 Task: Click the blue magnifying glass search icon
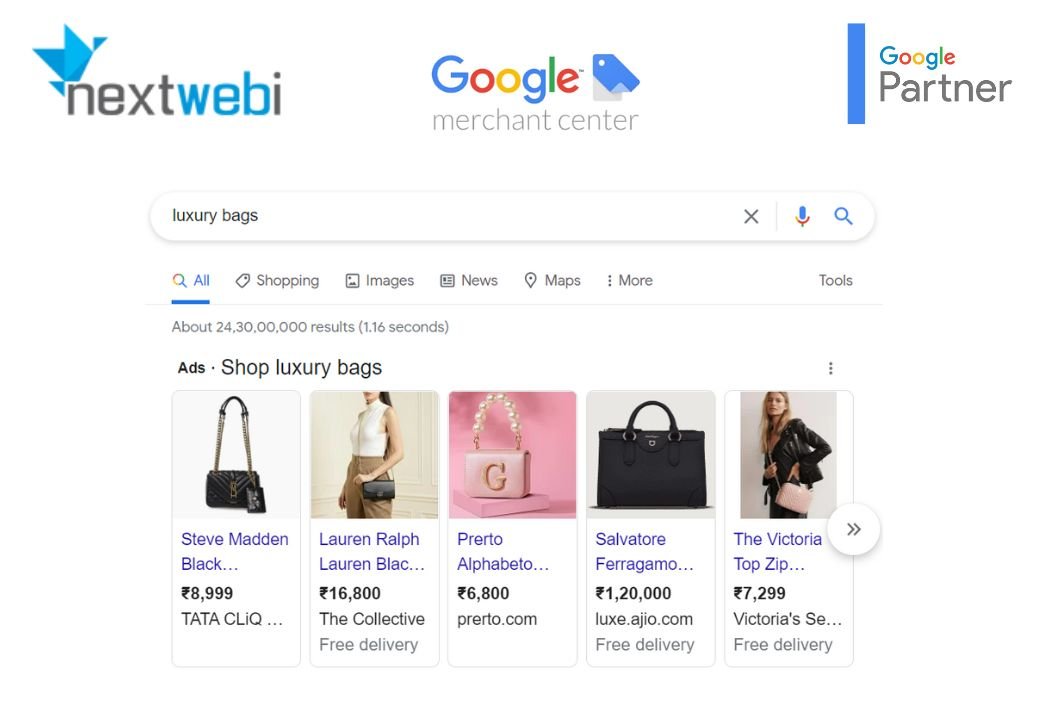(x=843, y=216)
